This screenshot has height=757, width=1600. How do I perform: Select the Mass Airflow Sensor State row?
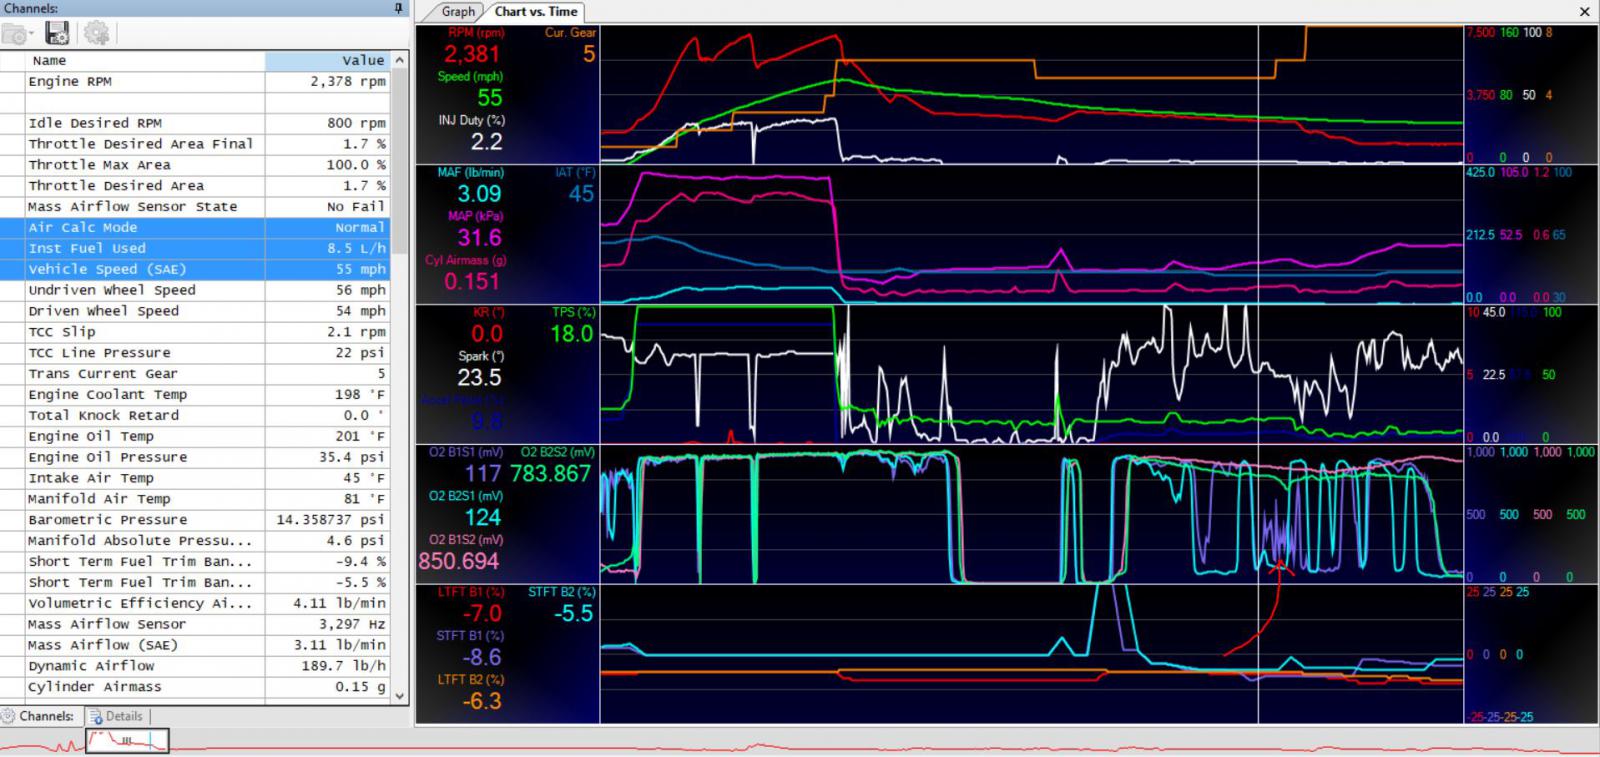(195, 207)
